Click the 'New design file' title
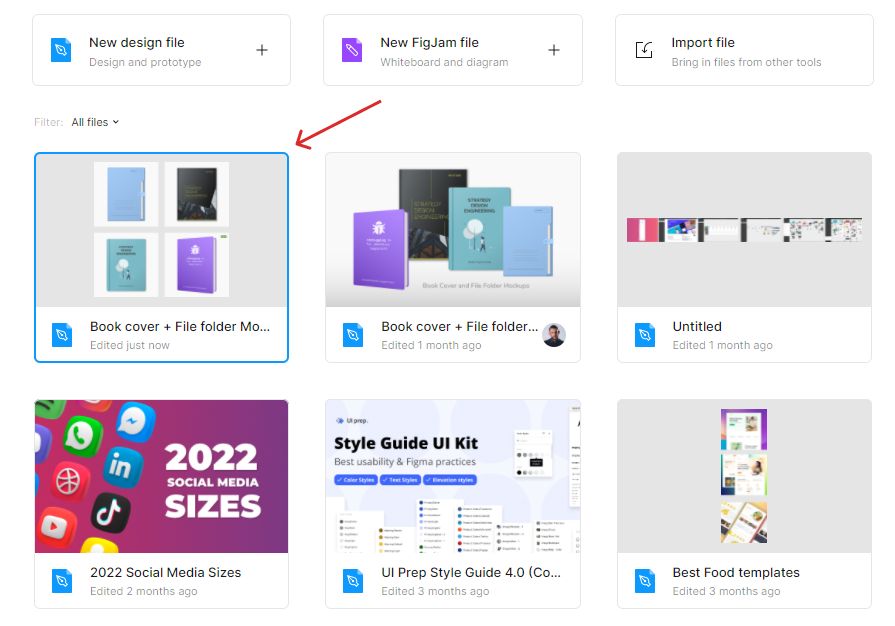The width and height of the screenshot is (895, 626). click(x=137, y=43)
